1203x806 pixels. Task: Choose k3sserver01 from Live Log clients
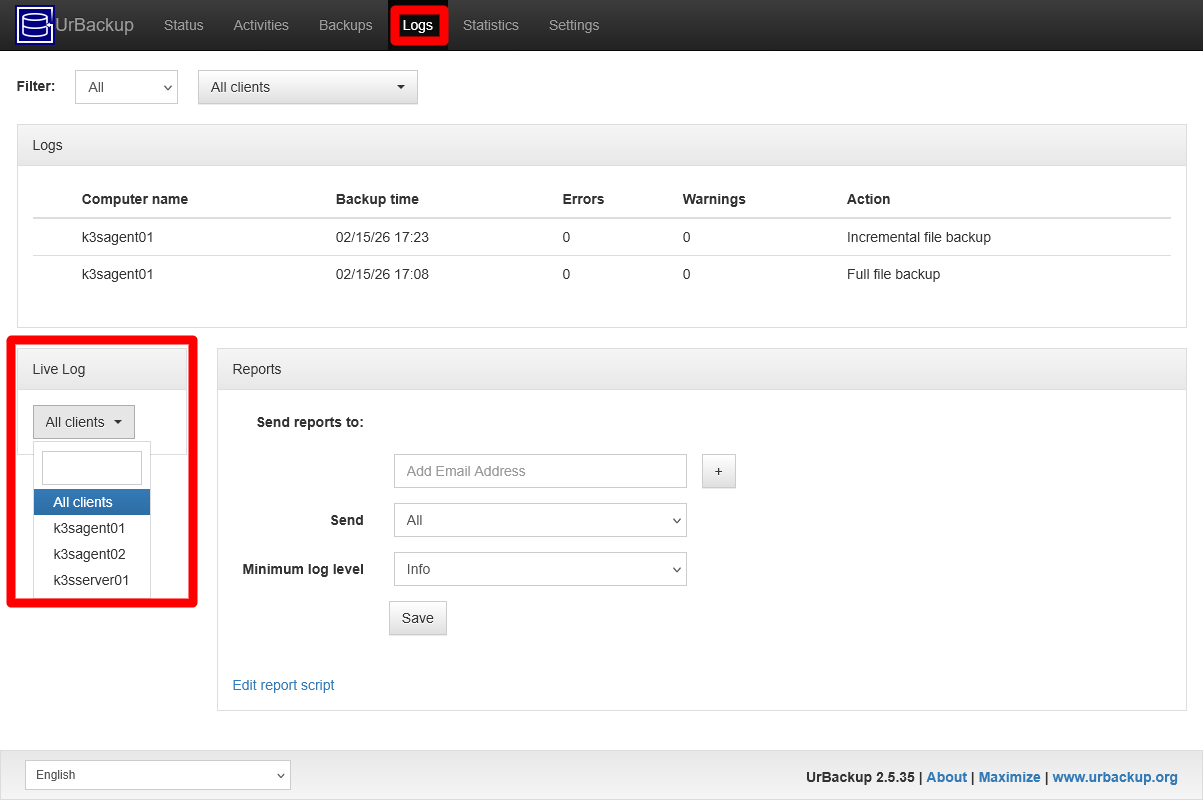tap(91, 580)
